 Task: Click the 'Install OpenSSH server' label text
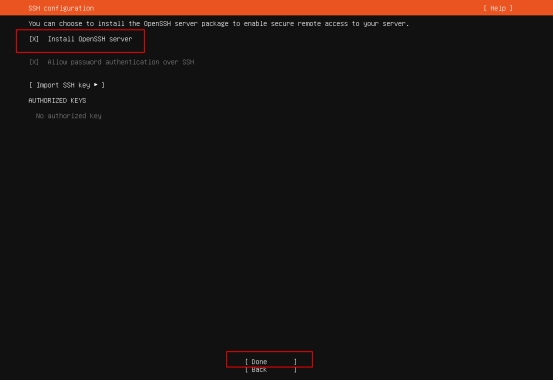click(90, 39)
